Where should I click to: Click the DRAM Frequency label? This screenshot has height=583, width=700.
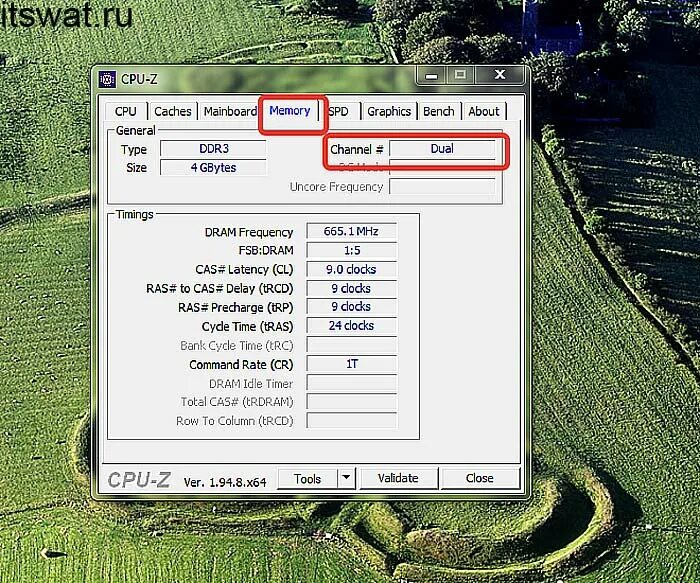click(249, 232)
